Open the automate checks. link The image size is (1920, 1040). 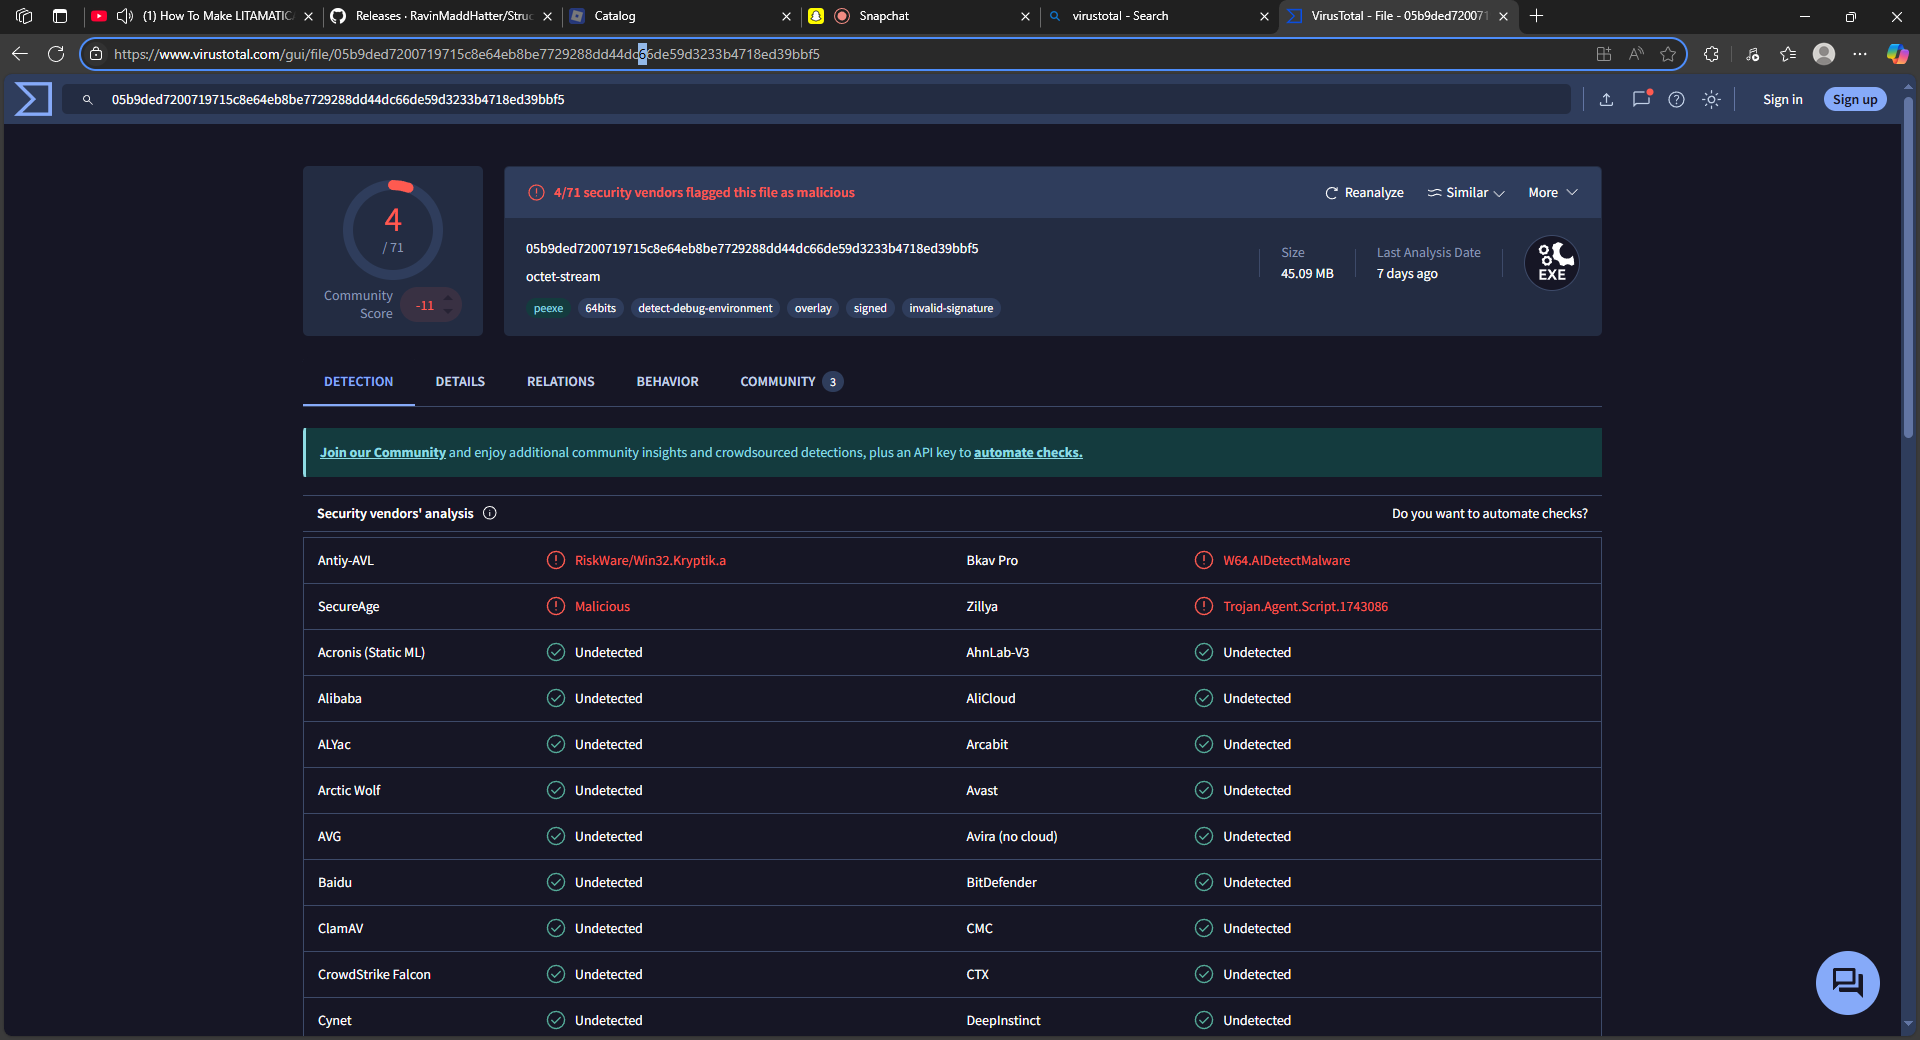tap(1028, 452)
